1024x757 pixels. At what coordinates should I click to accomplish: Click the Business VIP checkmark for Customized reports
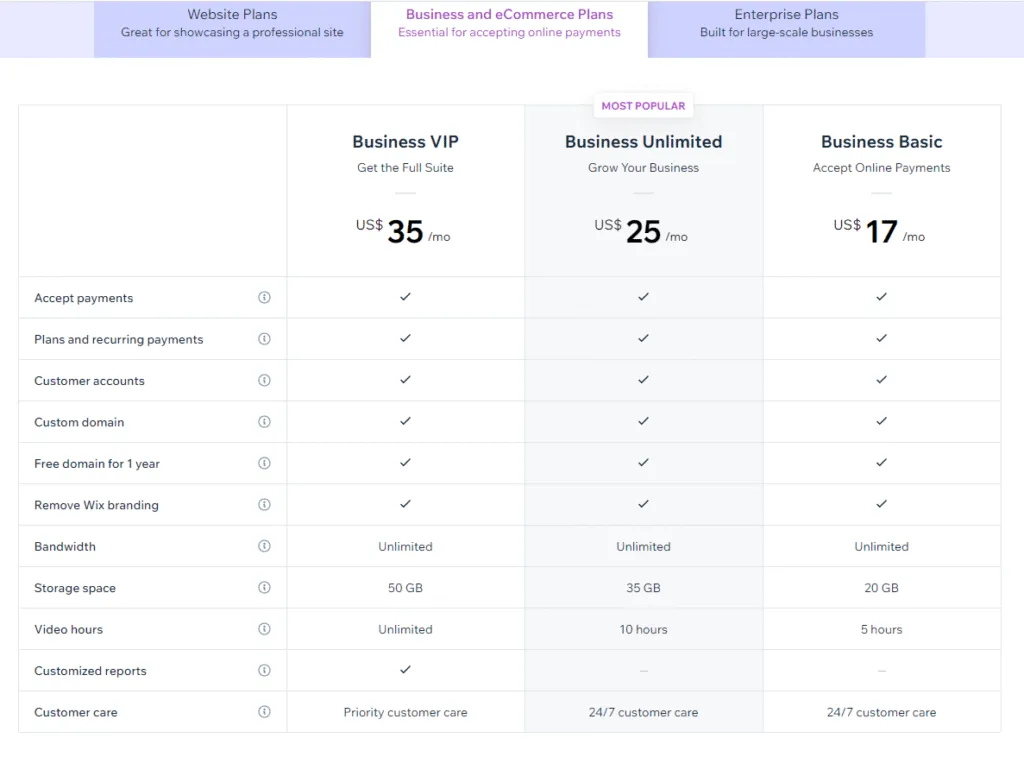click(x=405, y=670)
